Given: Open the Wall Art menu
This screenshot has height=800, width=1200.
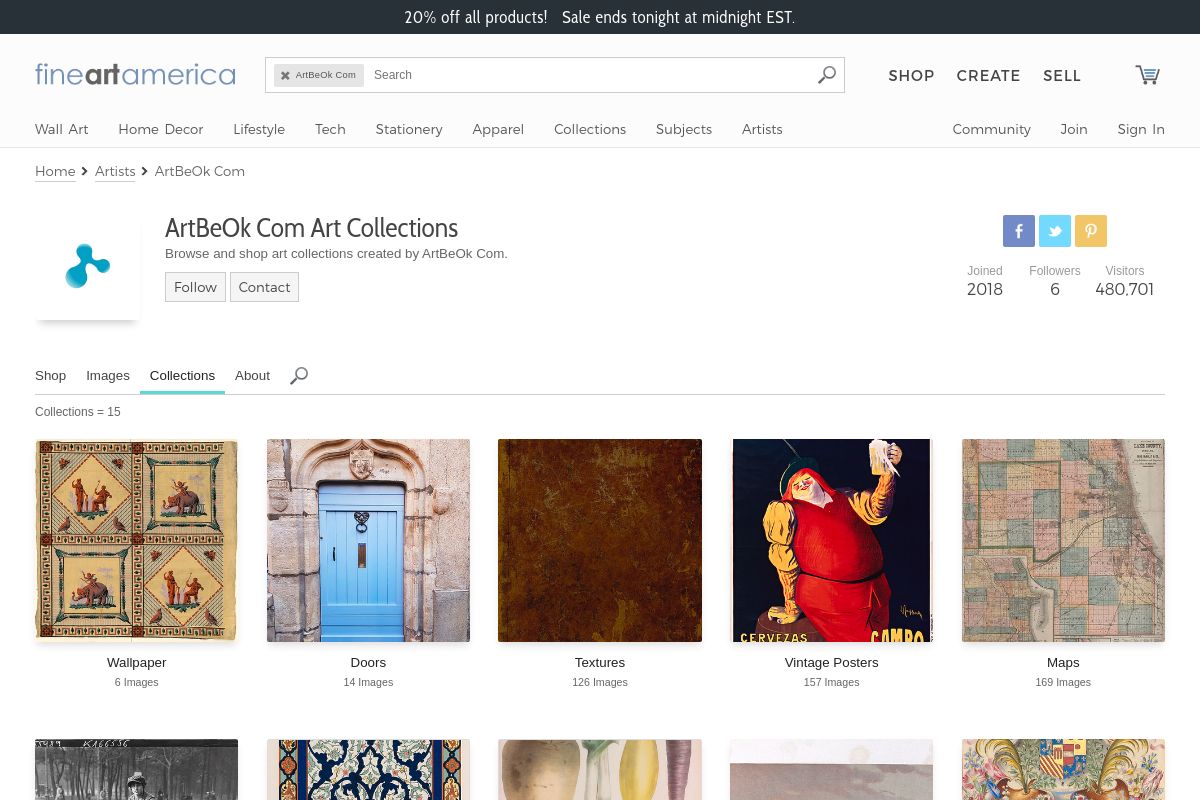Looking at the screenshot, I should point(62,129).
